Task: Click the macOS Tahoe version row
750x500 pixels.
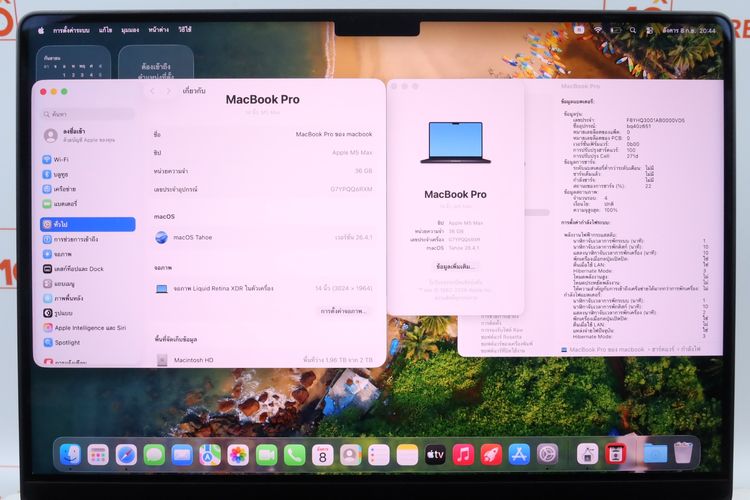Action: tap(263, 237)
